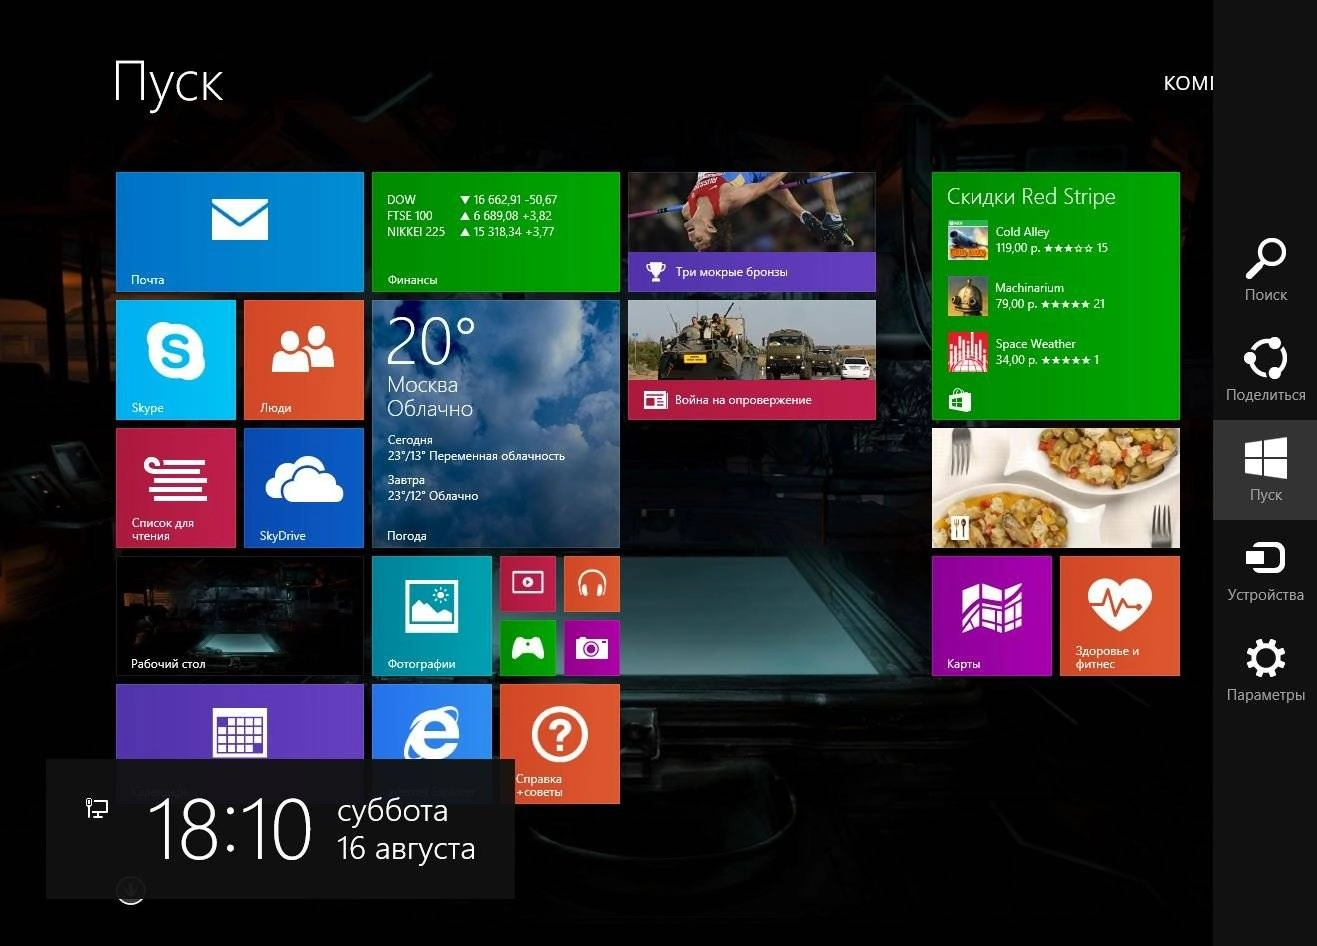This screenshot has width=1317, height=946.
Task: Click the Завтра forecast line
Action: [433, 488]
